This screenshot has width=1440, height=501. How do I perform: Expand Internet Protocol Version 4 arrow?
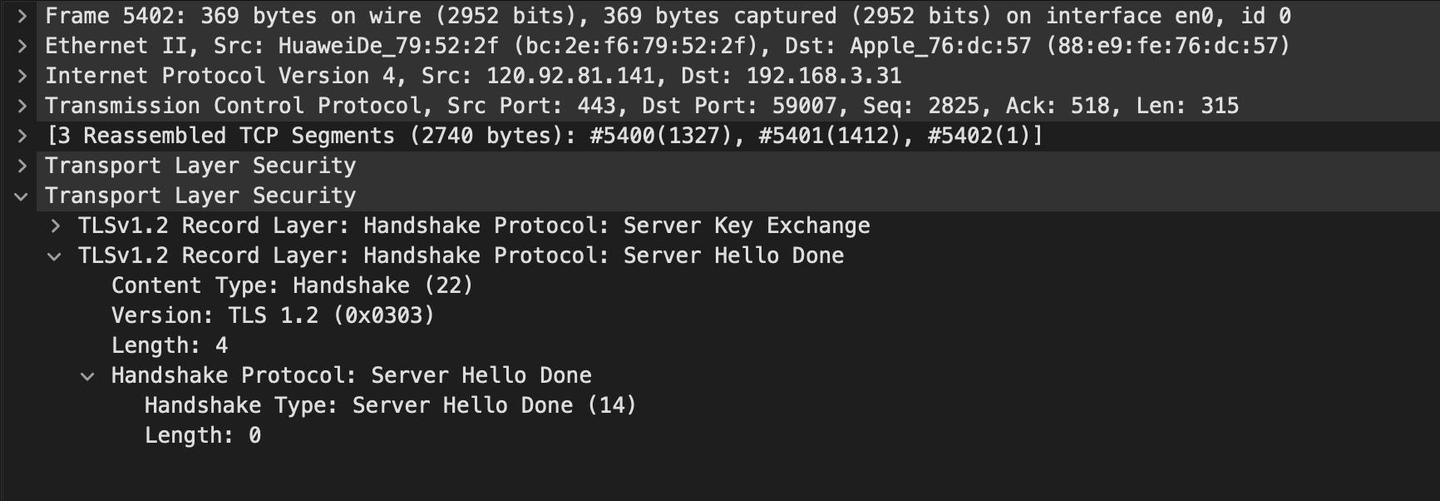point(22,76)
